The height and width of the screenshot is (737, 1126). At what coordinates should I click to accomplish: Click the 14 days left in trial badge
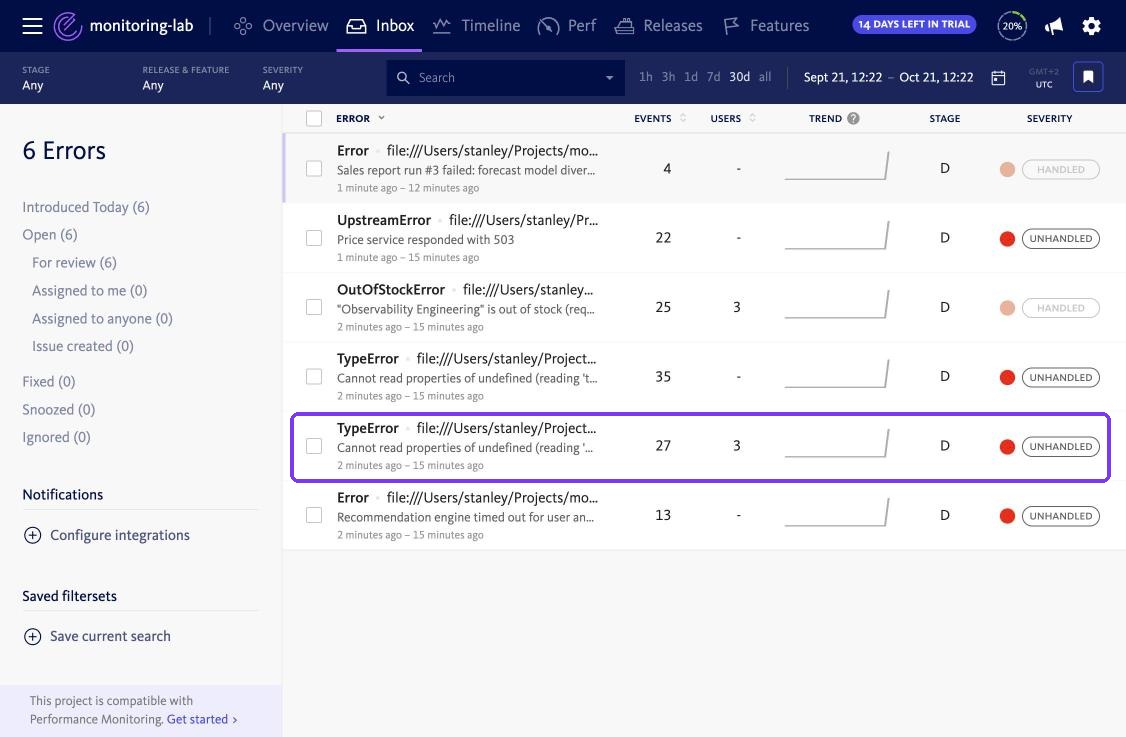click(914, 24)
